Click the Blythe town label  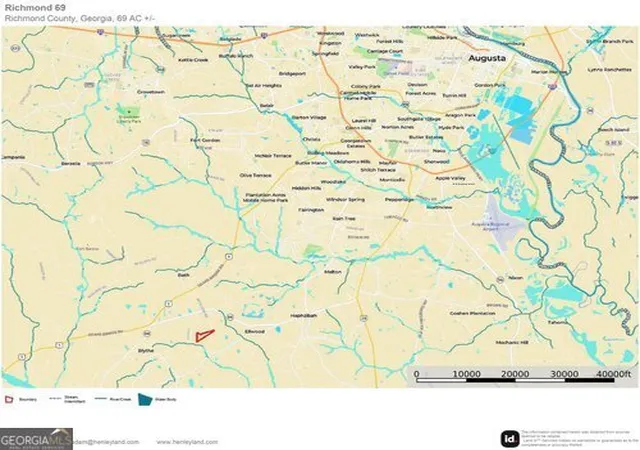pos(146,351)
